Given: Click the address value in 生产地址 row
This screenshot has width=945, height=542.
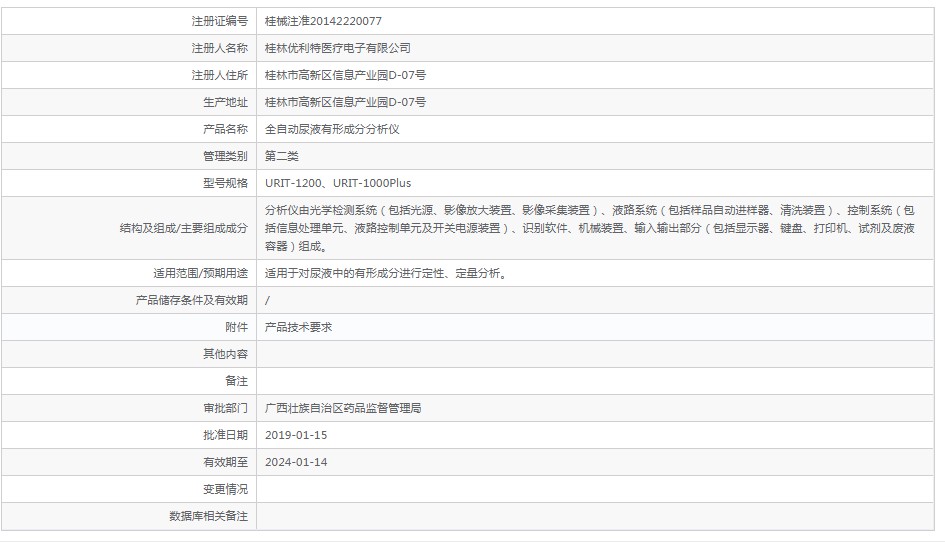Looking at the screenshot, I should 345,102.
